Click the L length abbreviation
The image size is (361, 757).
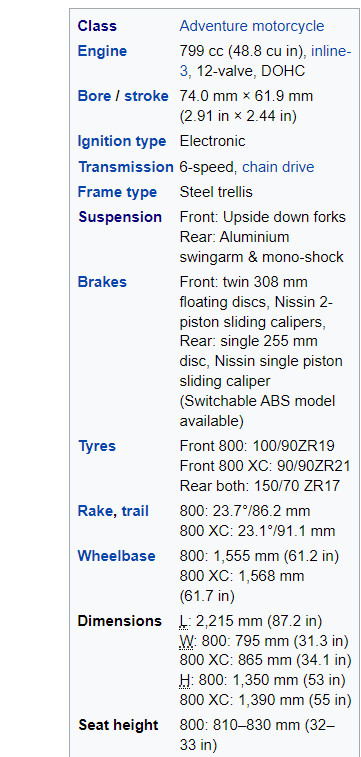(x=183, y=621)
